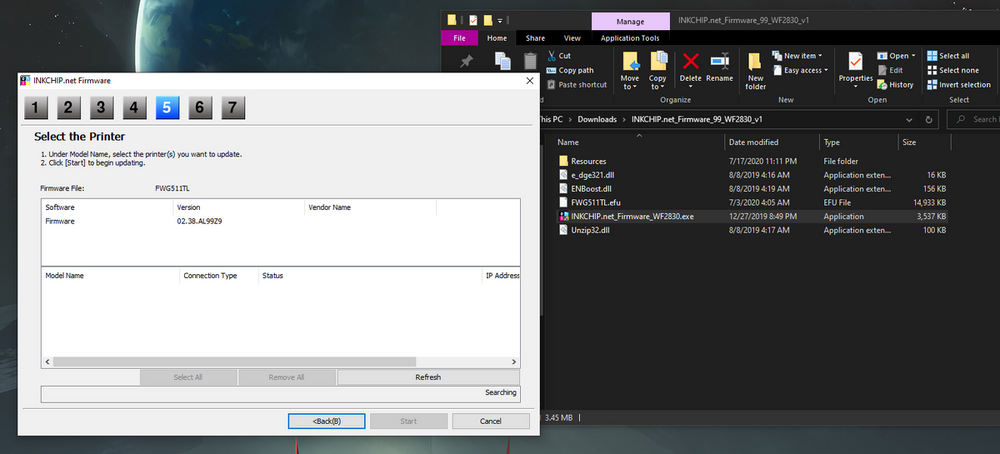Select the INKCHIP.net_Firmware_WF2830.exe file
Image resolution: width=1000 pixels, height=454 pixels.
(632, 216)
